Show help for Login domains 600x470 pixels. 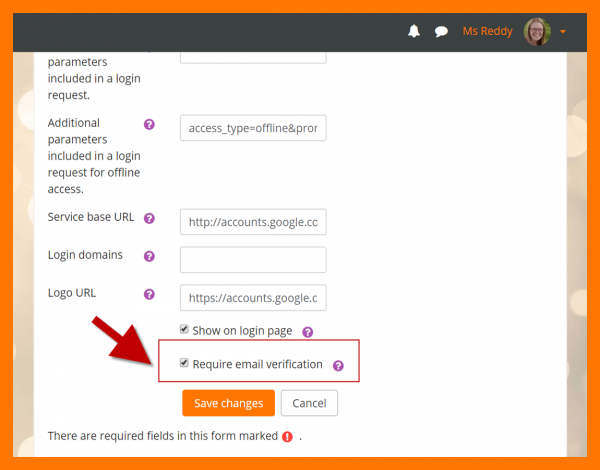point(149,256)
